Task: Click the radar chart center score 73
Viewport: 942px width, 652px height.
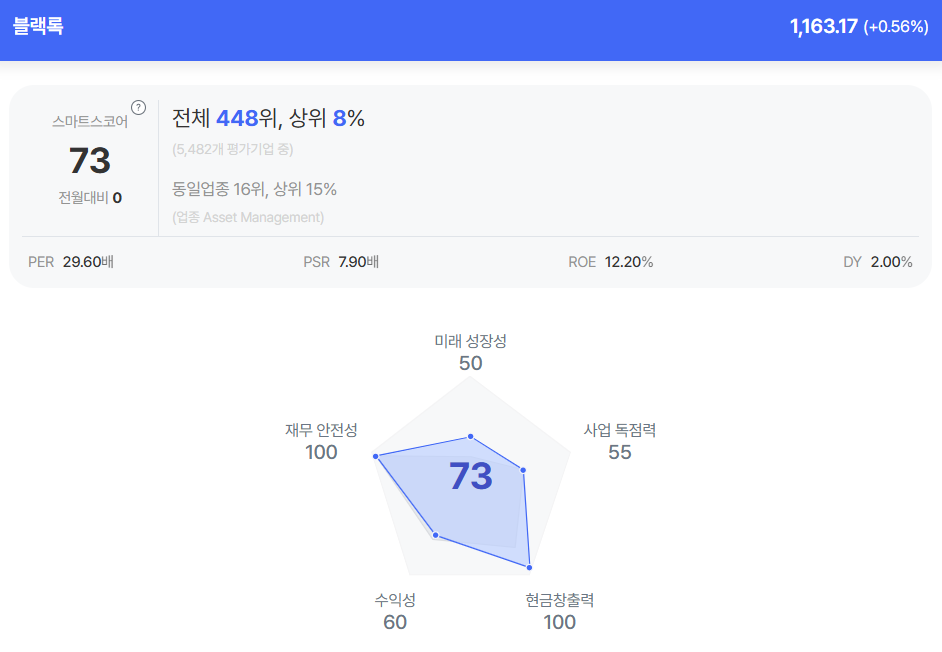Action: [470, 476]
